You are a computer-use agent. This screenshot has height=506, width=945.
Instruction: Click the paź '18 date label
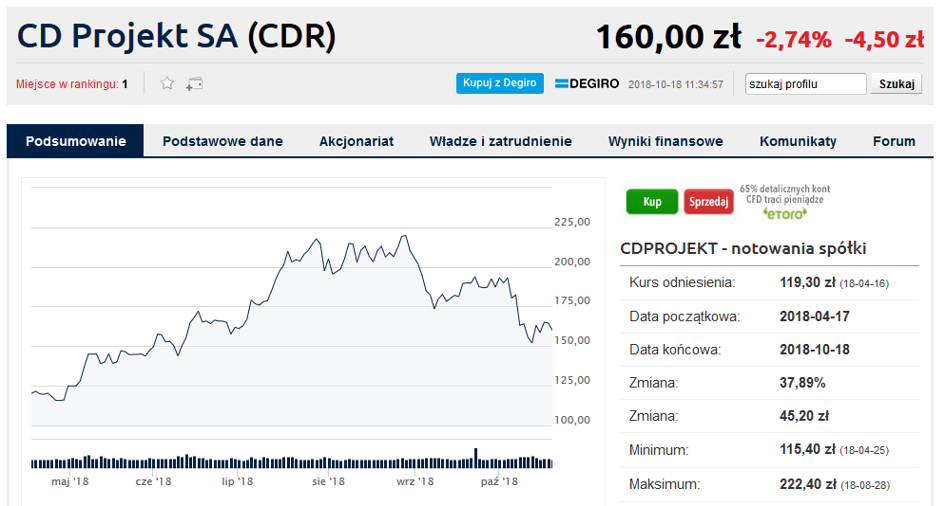pos(499,481)
